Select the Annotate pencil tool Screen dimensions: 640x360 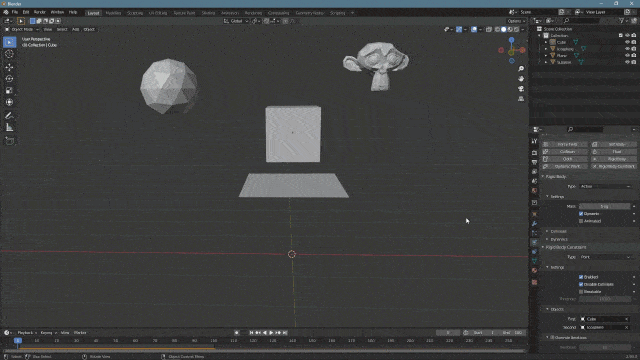click(9, 116)
